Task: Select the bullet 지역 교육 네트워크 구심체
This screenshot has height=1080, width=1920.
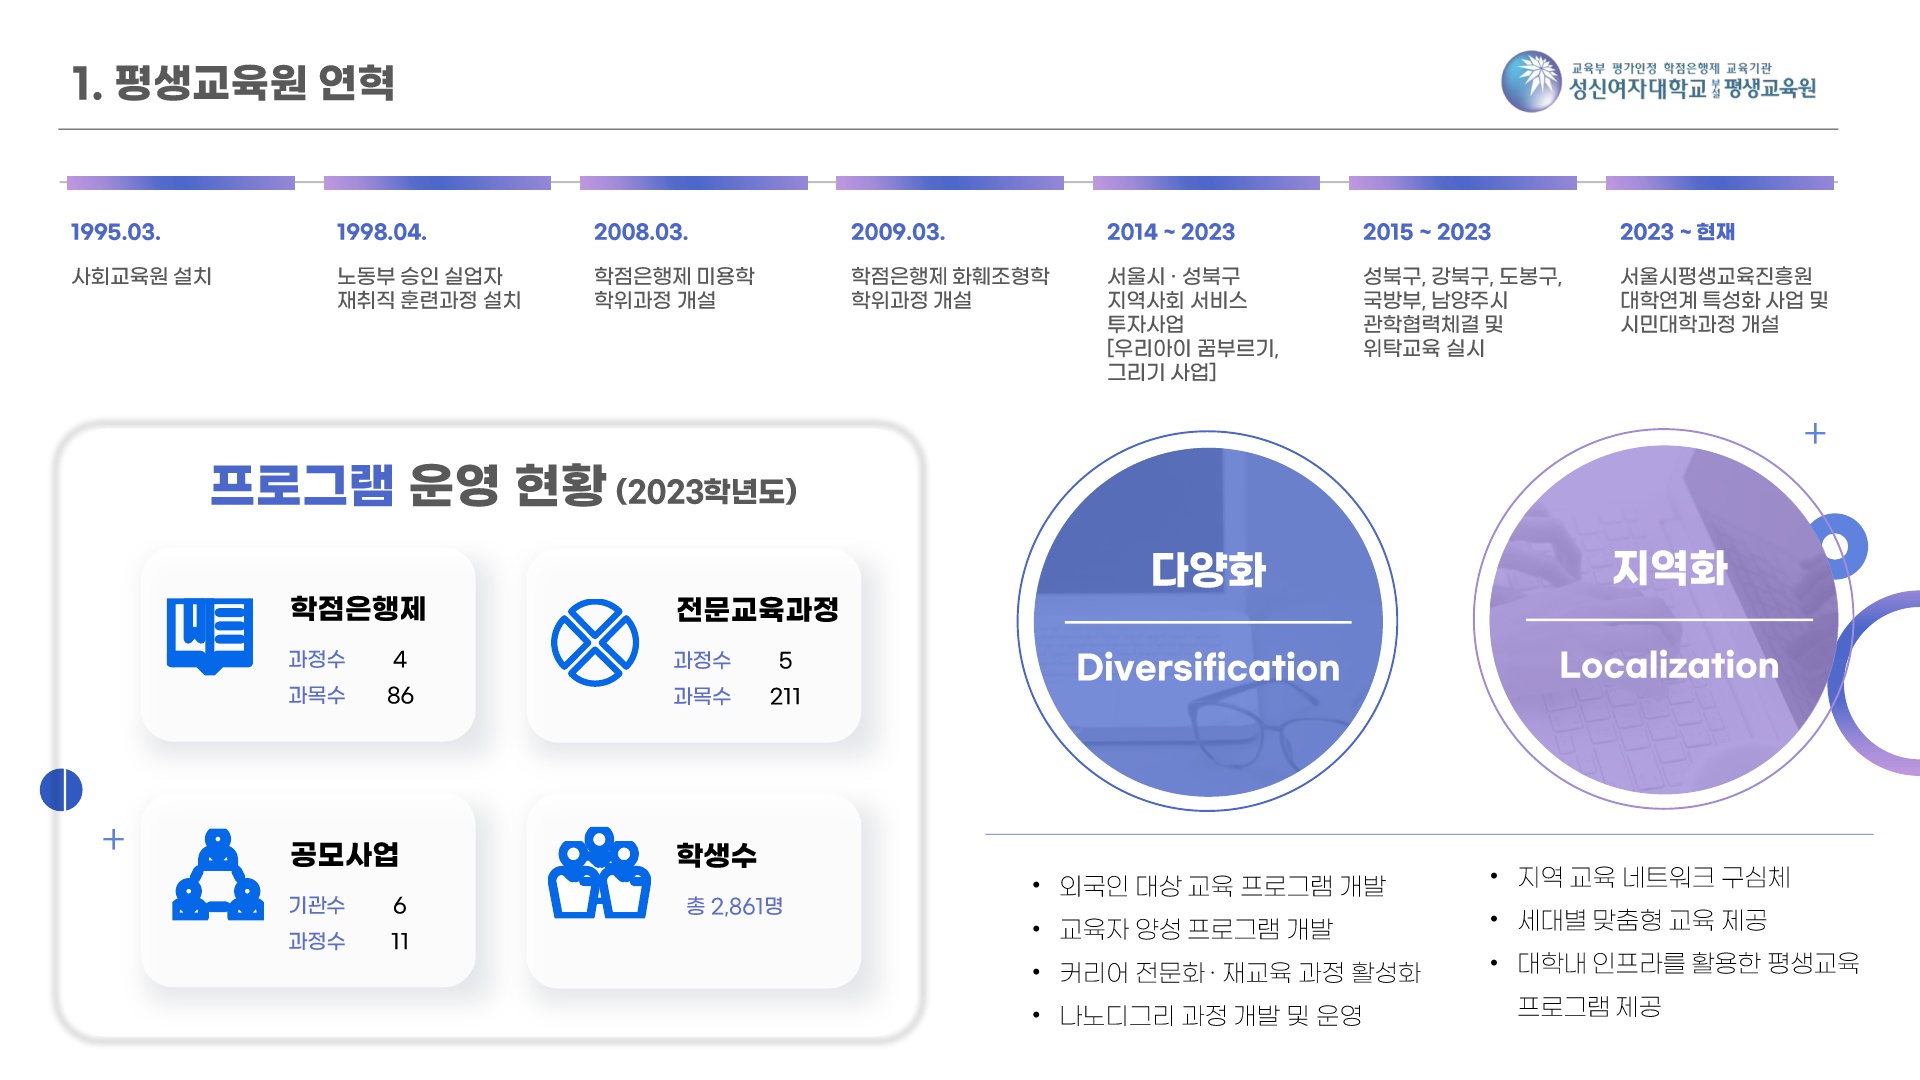Action: [1654, 878]
